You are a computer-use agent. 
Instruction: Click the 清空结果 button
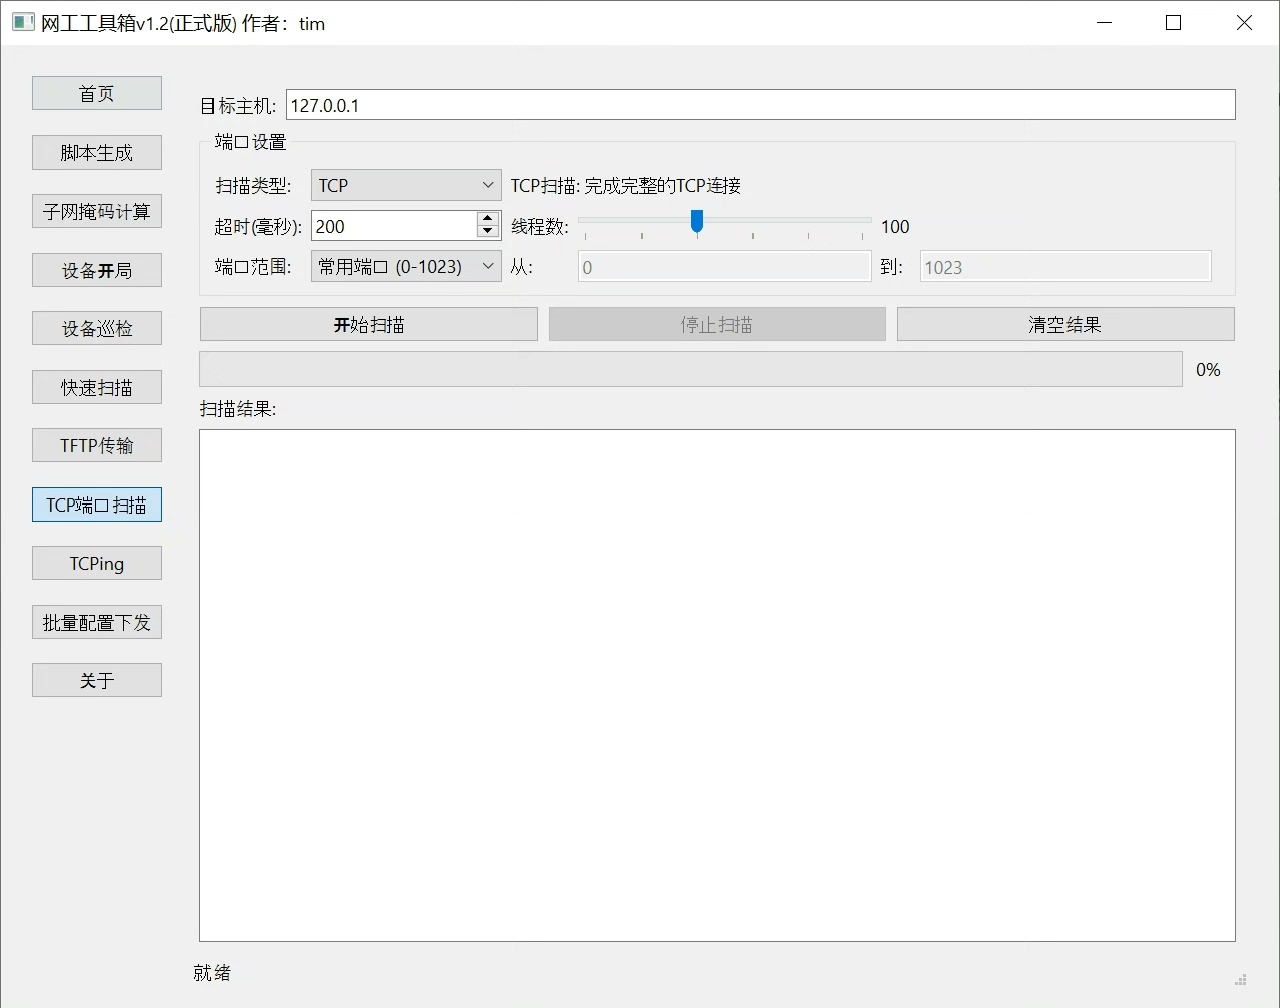pyautogui.click(x=1065, y=325)
